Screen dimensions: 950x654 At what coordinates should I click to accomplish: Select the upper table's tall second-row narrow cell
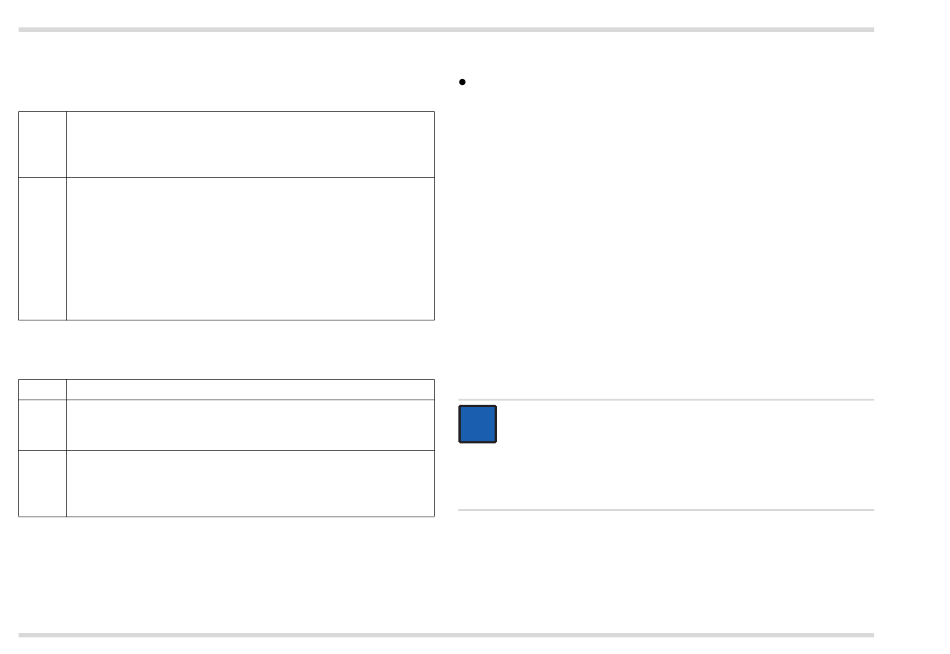tap(42, 249)
